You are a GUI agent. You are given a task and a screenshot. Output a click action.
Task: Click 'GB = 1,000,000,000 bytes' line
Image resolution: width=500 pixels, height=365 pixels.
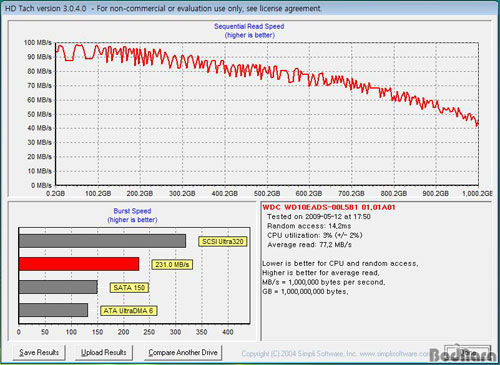[x=305, y=291]
